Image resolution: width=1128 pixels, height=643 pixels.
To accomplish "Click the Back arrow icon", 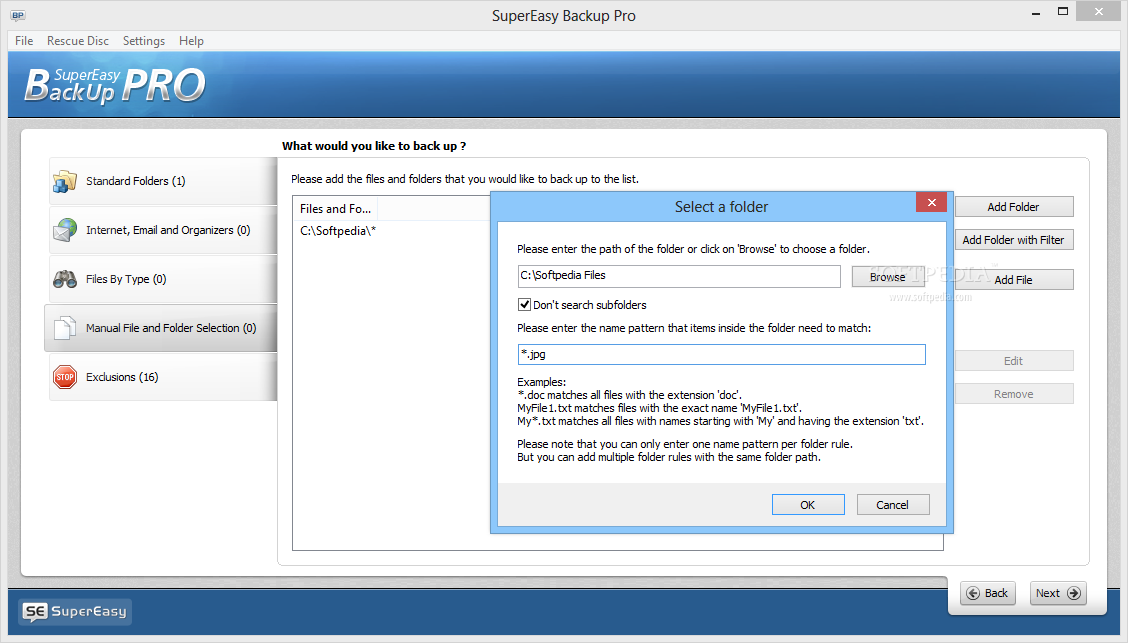I will (x=973, y=593).
